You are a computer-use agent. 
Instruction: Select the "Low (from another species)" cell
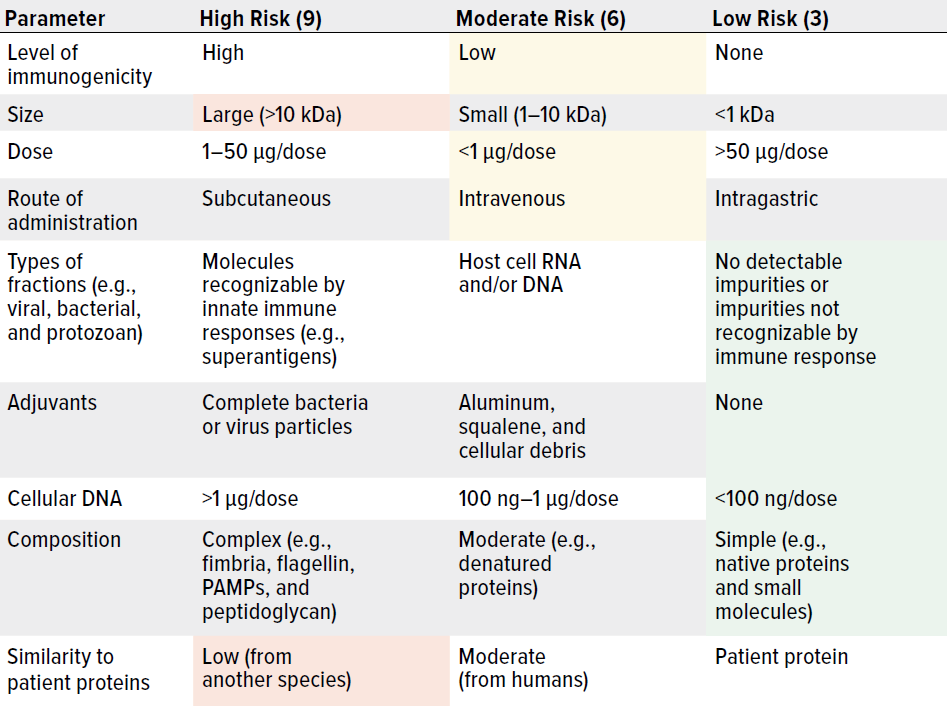[277, 669]
